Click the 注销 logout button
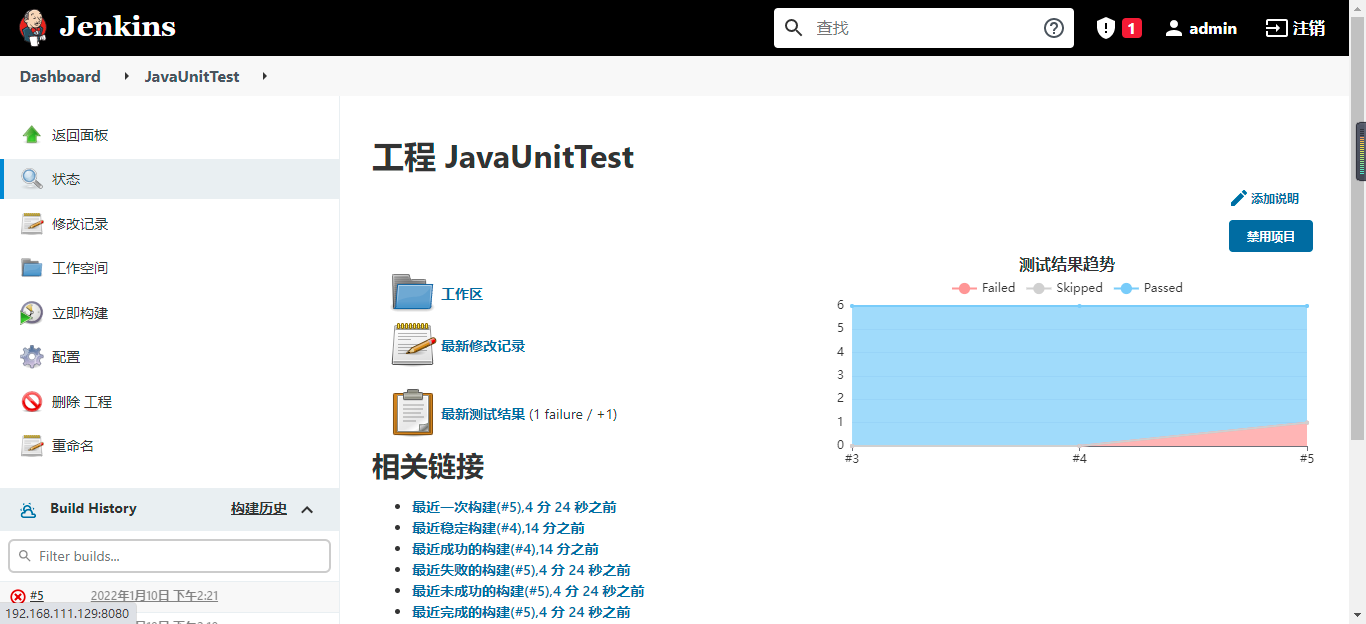This screenshot has height=624, width=1366. coord(1295,28)
